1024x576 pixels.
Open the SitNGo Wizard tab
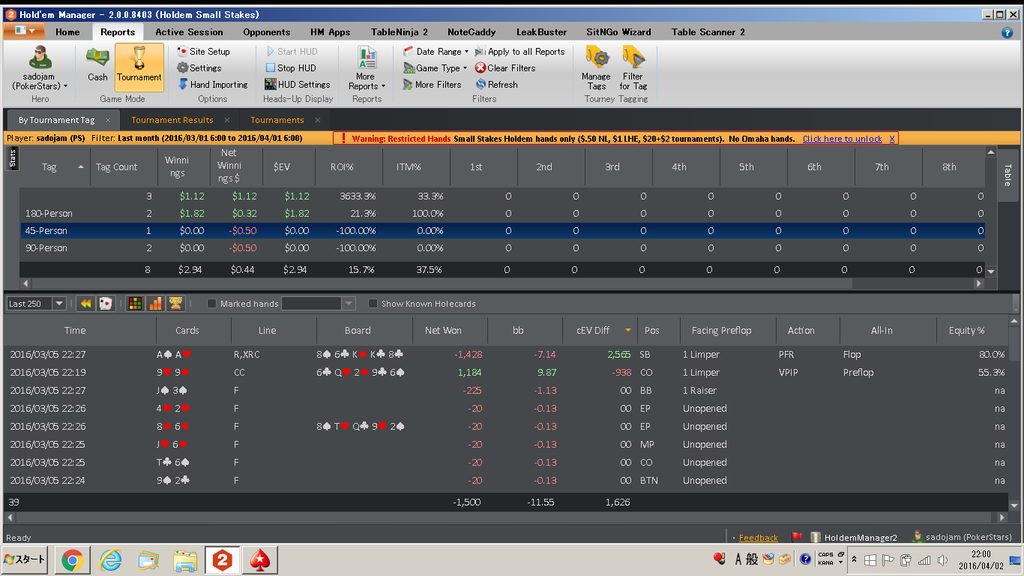[618, 32]
